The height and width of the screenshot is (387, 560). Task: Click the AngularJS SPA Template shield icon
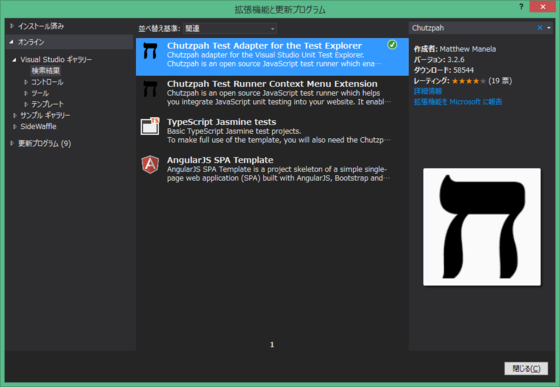(150, 165)
